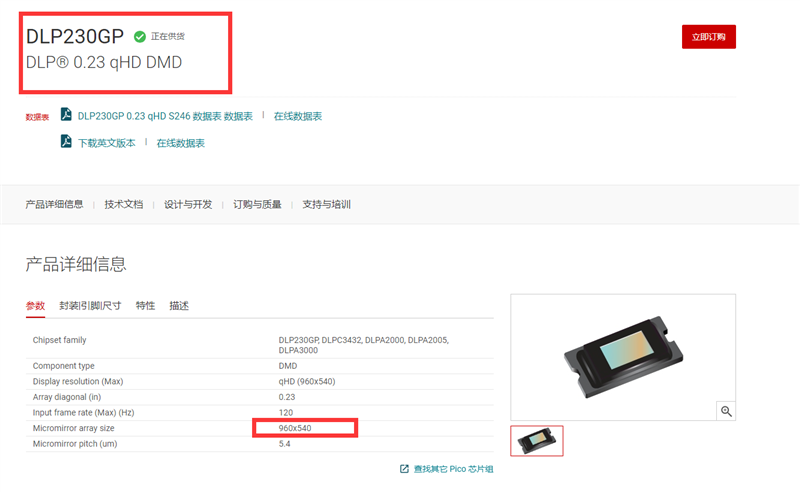The image size is (800, 492).
Task: Go to 设计与开发 navigation item
Action: 188,204
